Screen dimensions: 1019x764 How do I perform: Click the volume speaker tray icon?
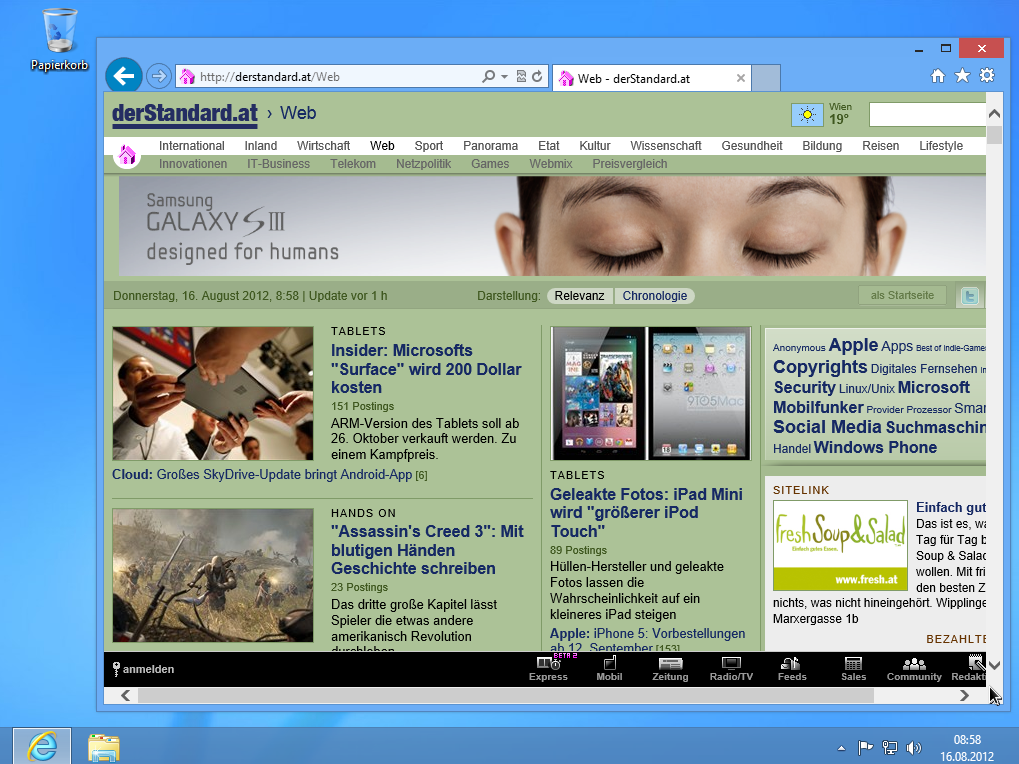click(913, 748)
